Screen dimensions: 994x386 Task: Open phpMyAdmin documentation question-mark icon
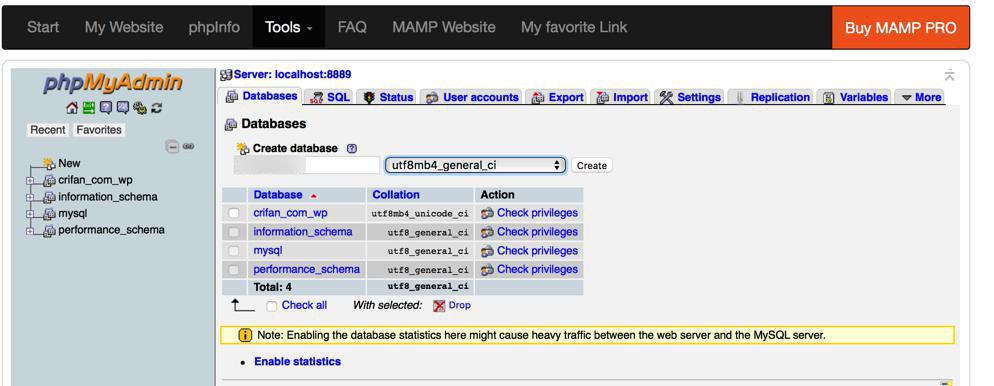106,108
